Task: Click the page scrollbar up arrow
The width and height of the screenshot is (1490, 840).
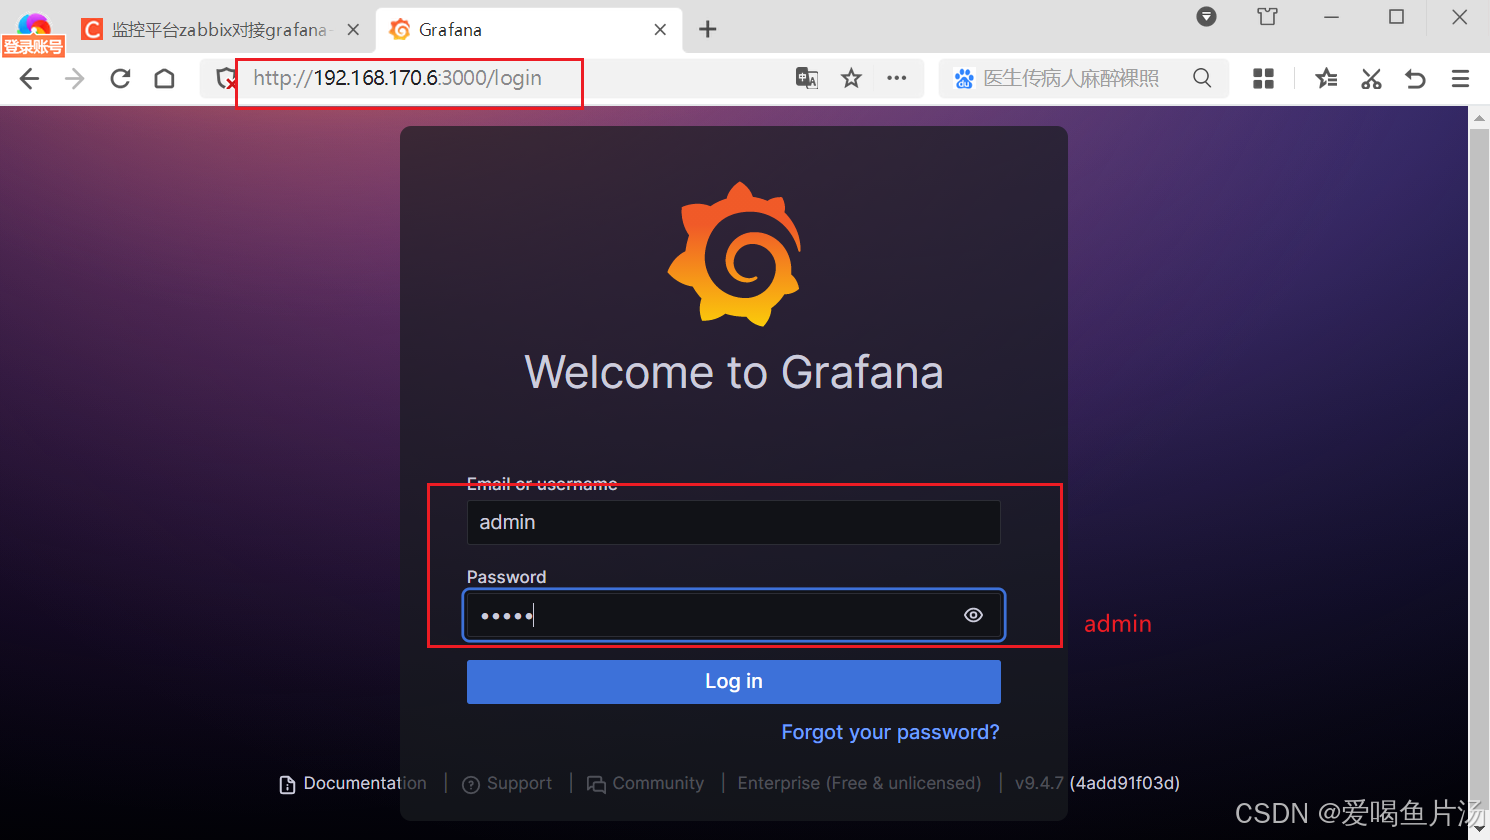Action: tap(1479, 117)
